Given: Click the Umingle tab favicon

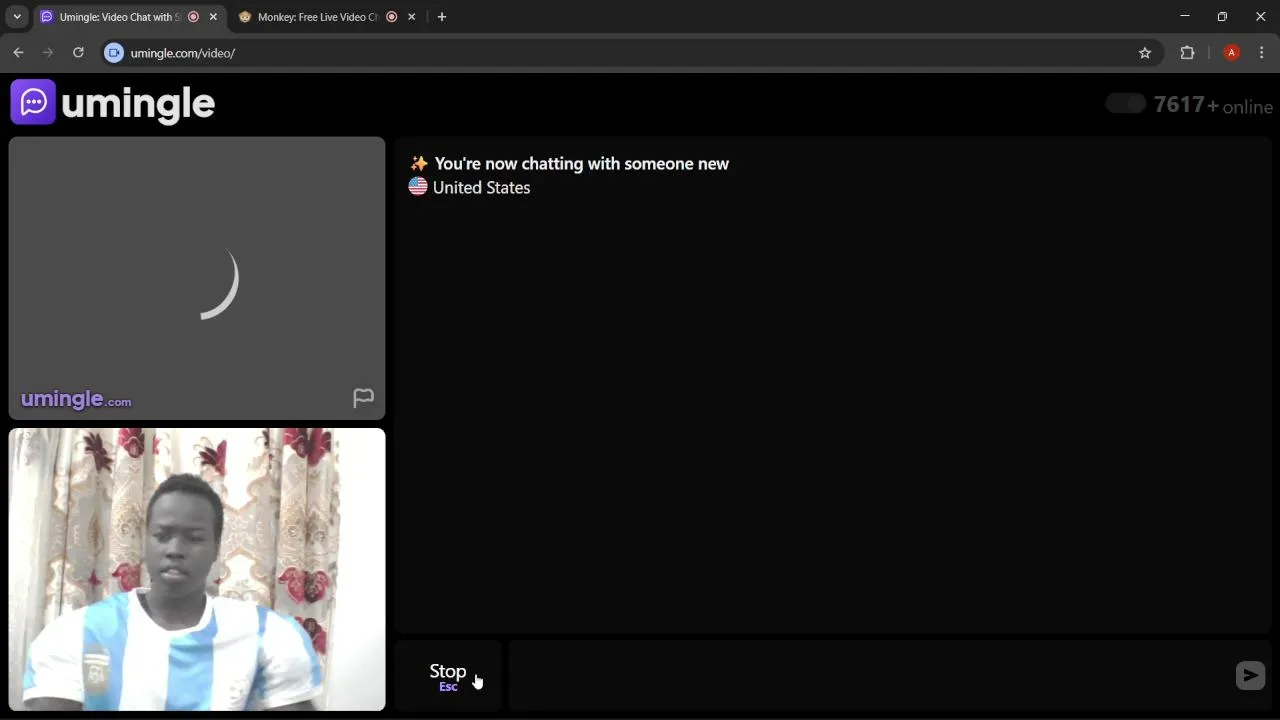Looking at the screenshot, I should pos(46,17).
